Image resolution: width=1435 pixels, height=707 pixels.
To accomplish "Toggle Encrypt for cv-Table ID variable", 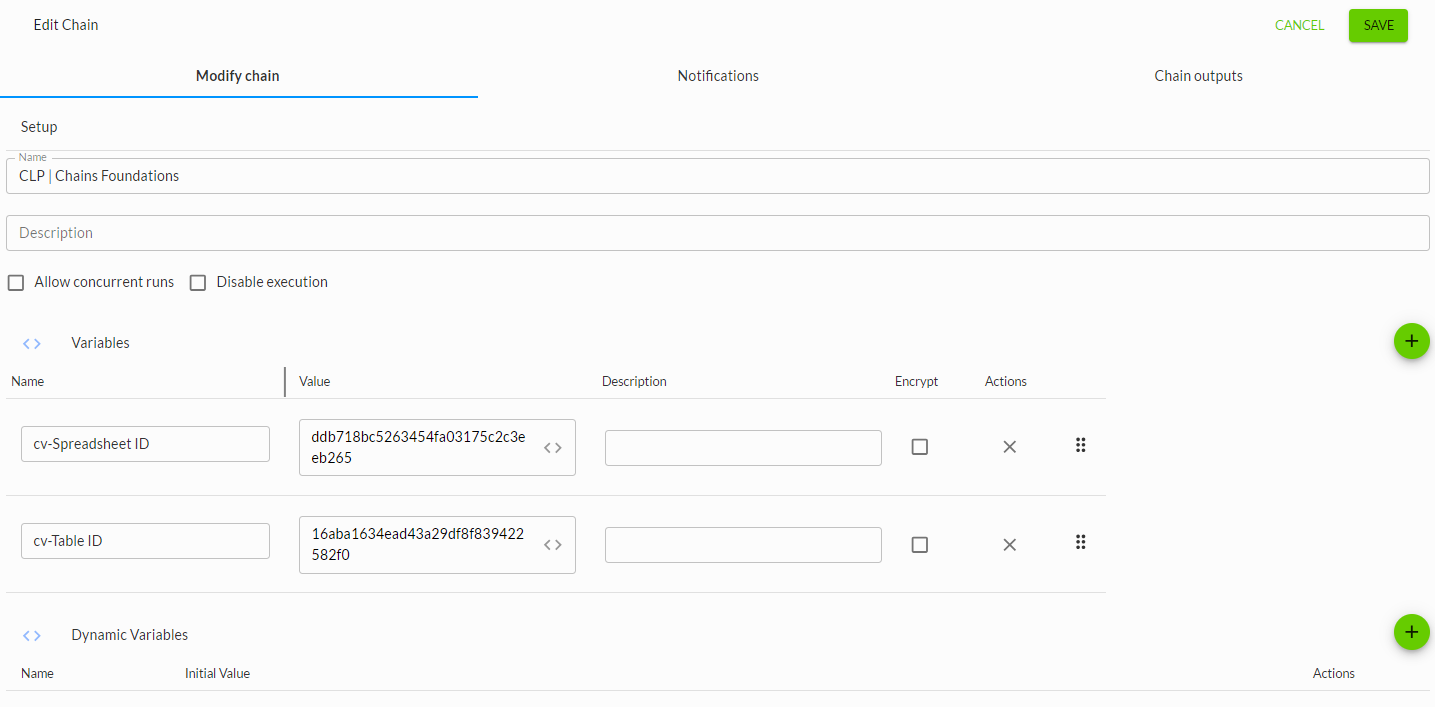I will (920, 545).
